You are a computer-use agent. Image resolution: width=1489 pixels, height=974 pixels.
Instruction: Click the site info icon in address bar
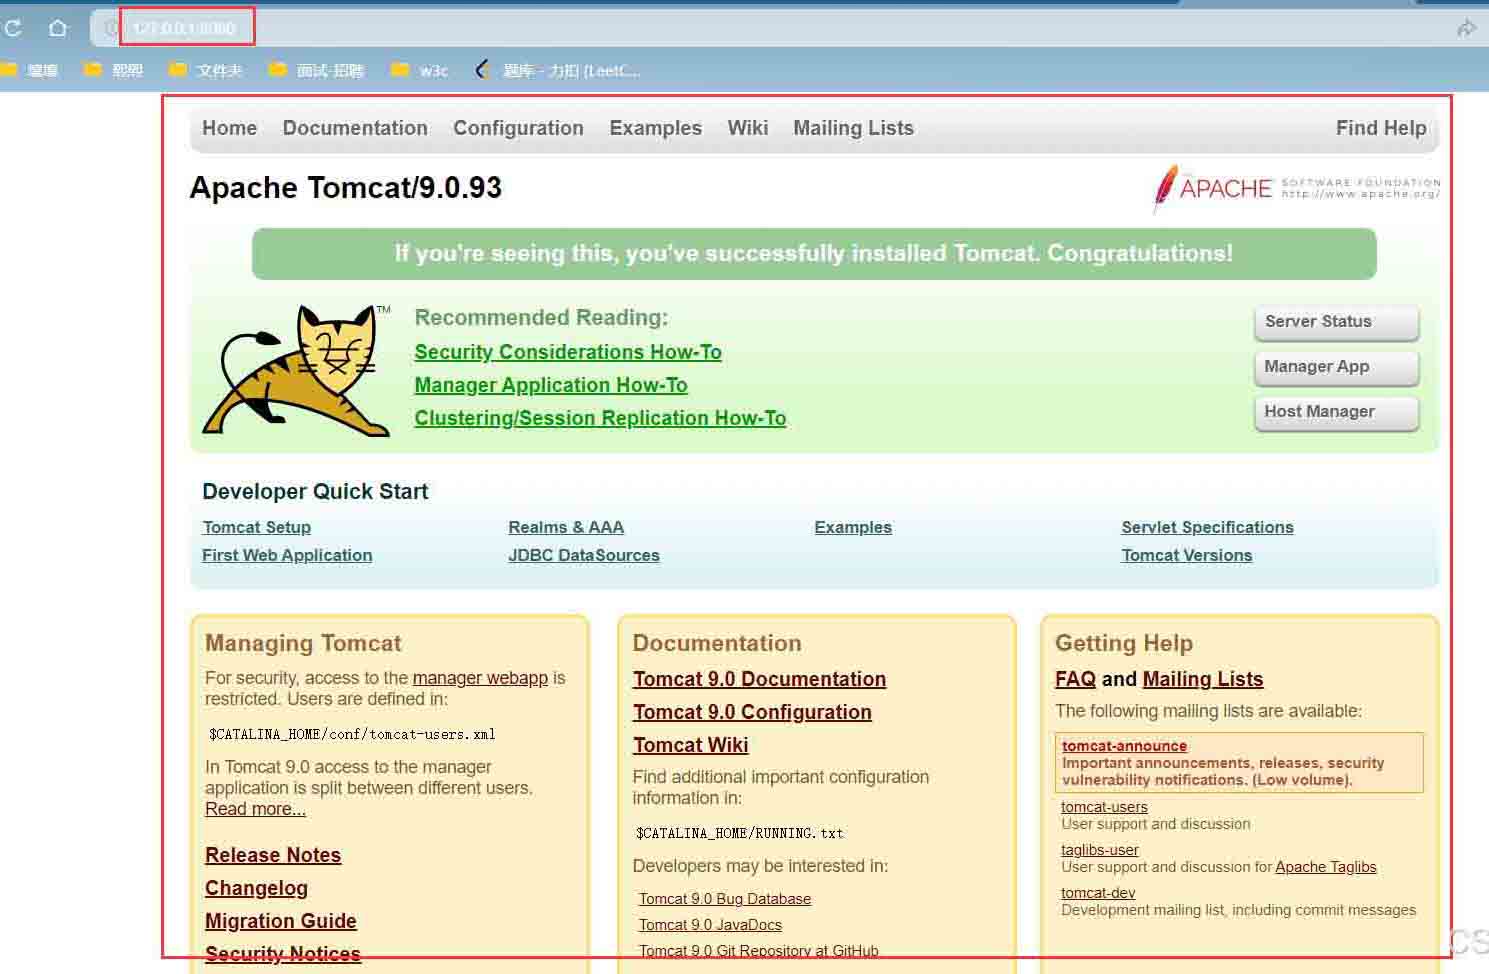click(112, 28)
